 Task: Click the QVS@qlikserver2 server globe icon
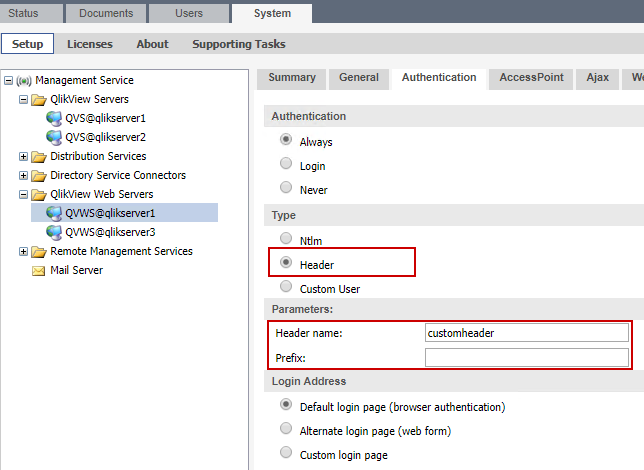(x=54, y=137)
